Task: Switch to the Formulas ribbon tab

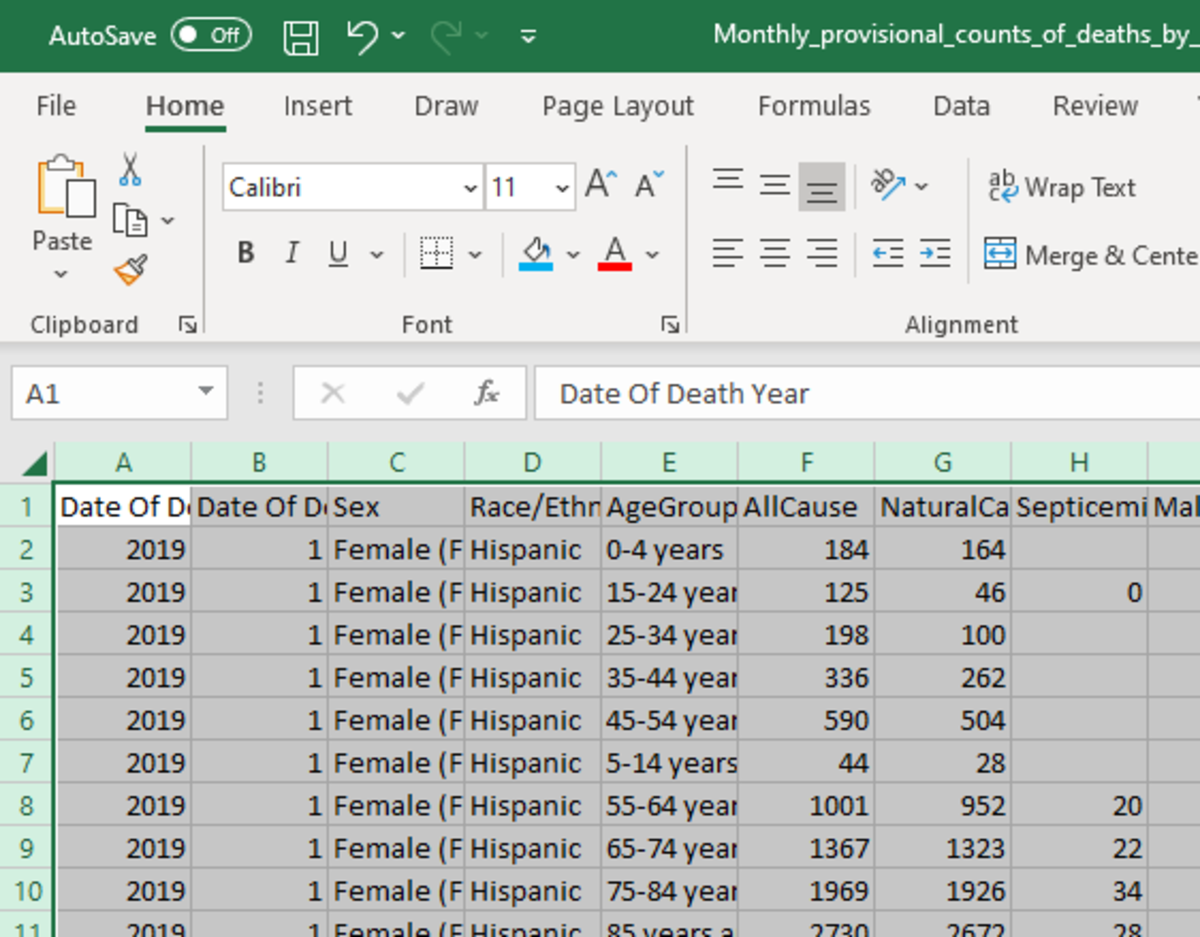Action: [814, 106]
